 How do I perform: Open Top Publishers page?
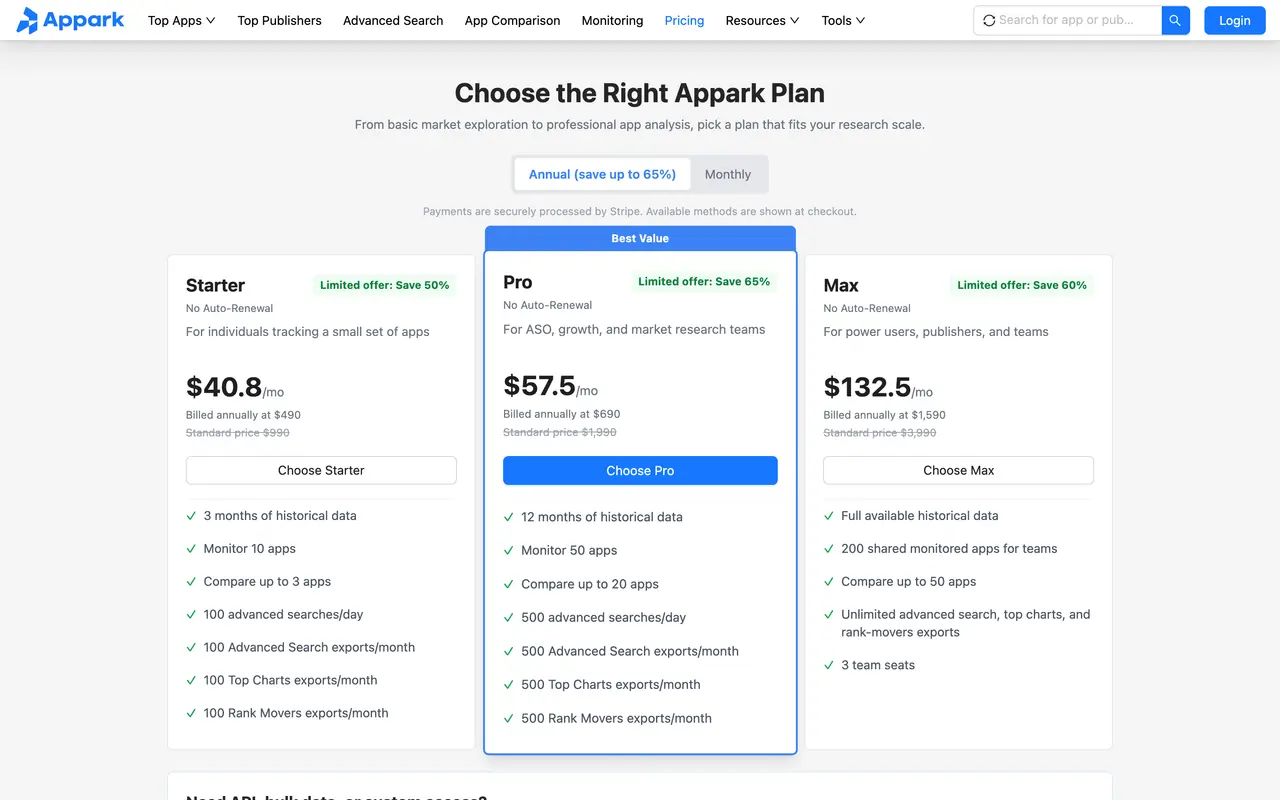[279, 20]
